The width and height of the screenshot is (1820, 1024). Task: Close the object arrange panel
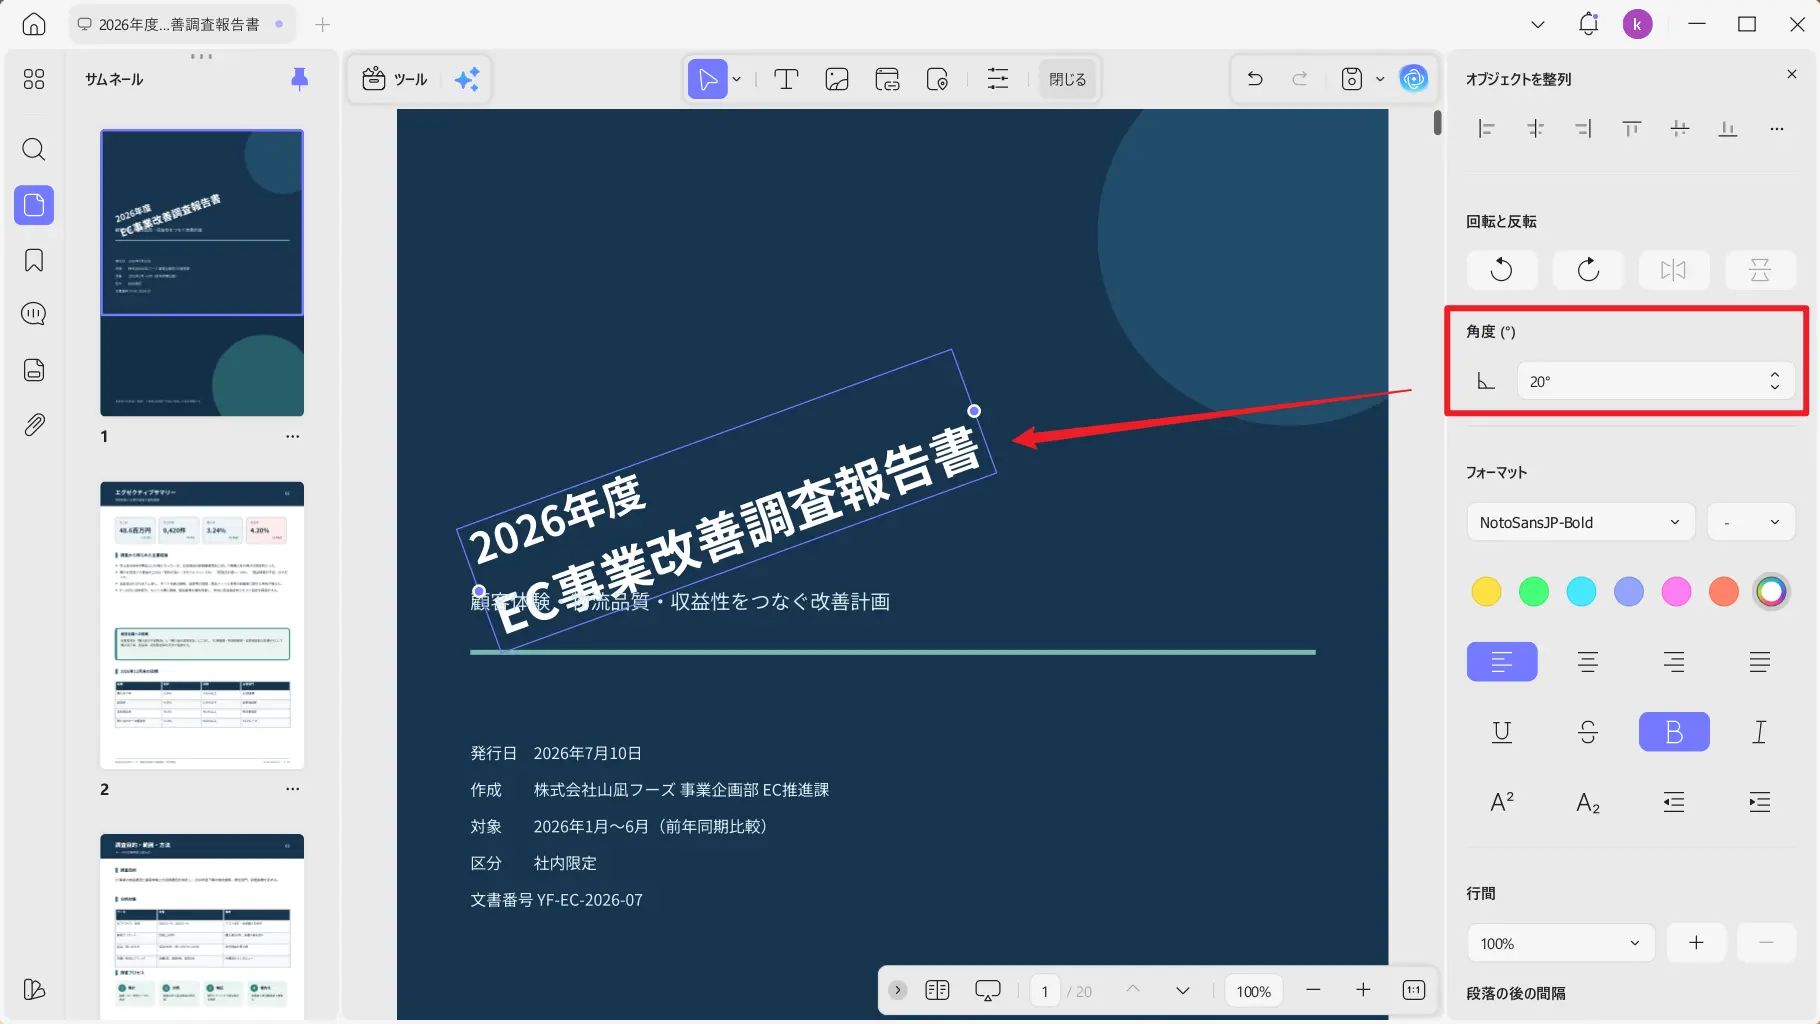click(1792, 74)
